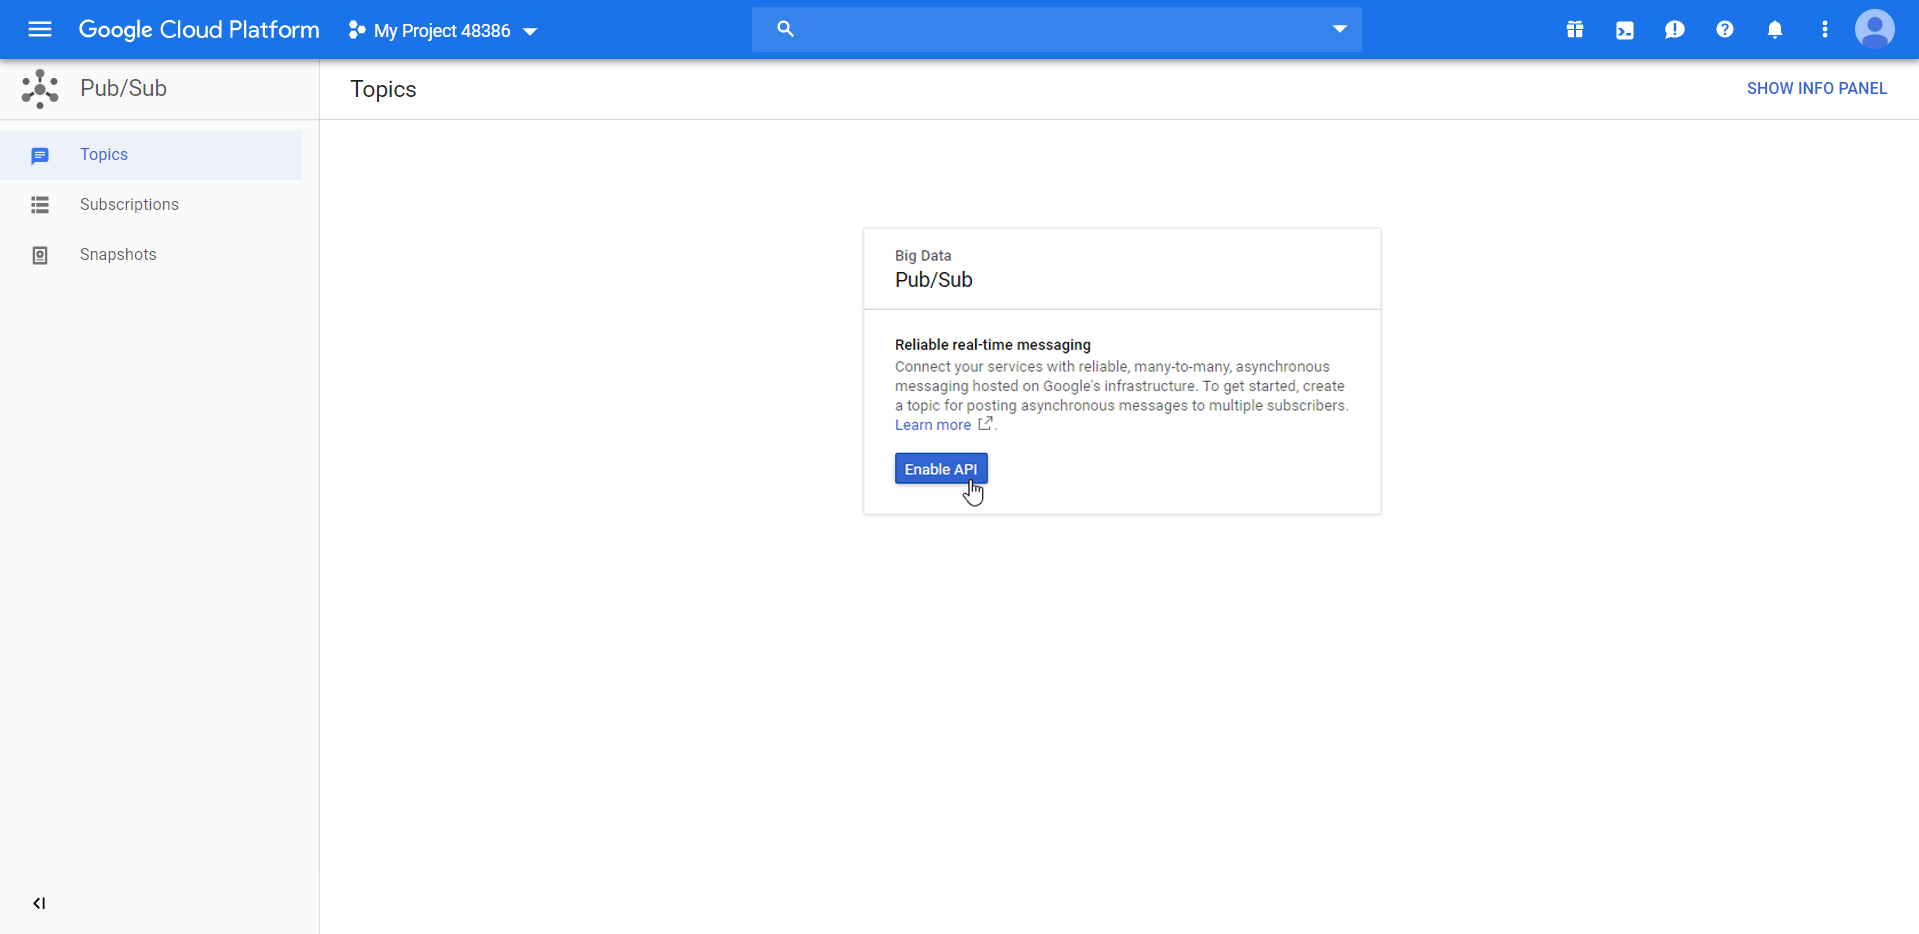Click the Topics page title
The height and width of the screenshot is (934, 1919).
coord(383,89)
